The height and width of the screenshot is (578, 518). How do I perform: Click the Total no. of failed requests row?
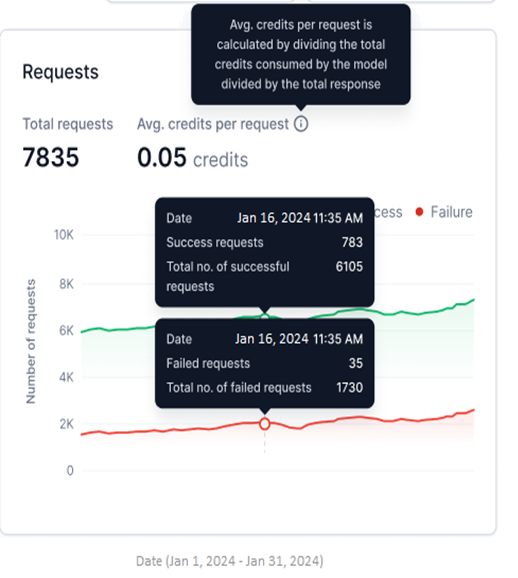coord(264,387)
